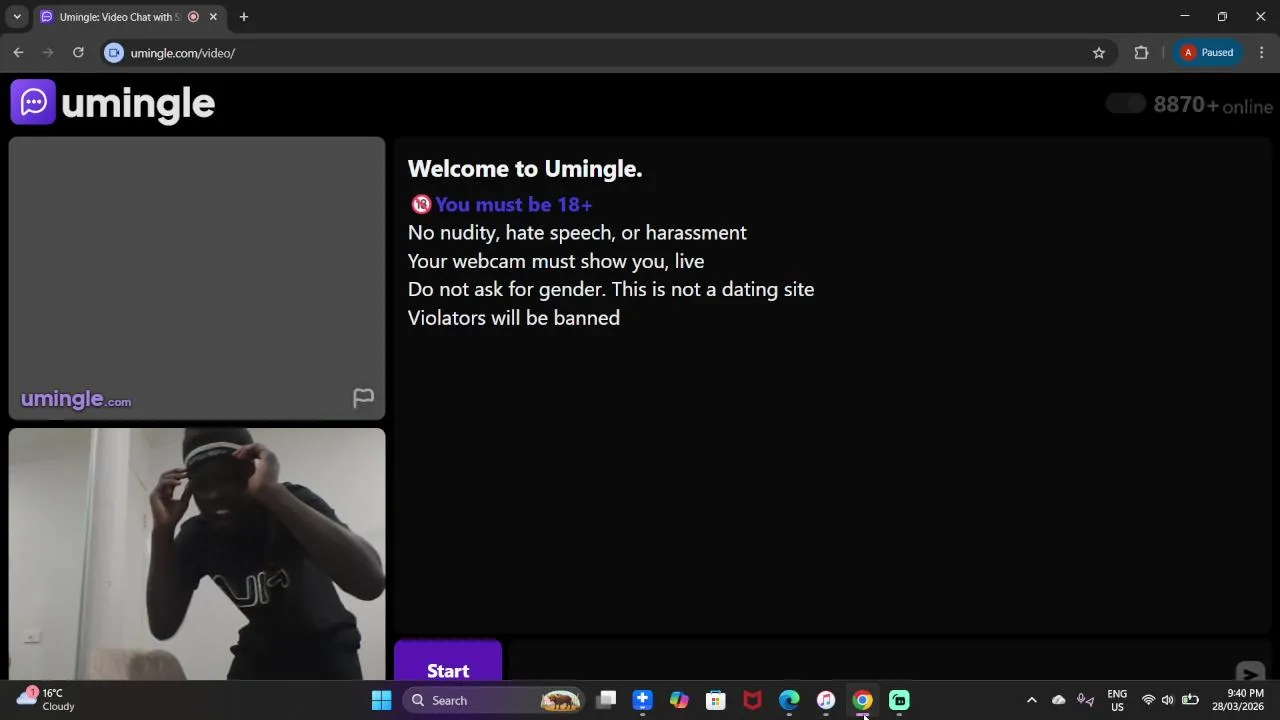This screenshot has height=720, width=1280.
Task: Click the recording indicator on the tab
Action: tap(193, 17)
